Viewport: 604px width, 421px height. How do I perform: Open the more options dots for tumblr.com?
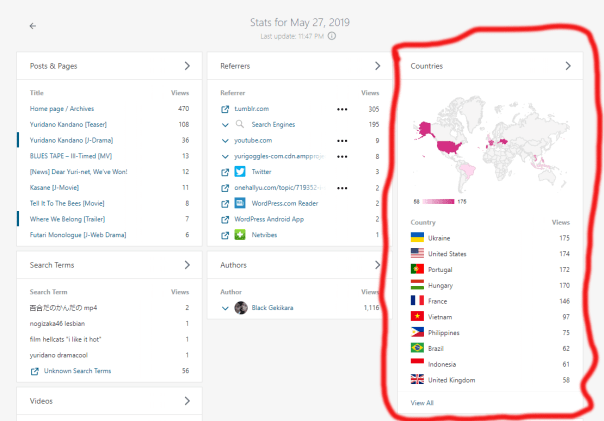pos(342,108)
